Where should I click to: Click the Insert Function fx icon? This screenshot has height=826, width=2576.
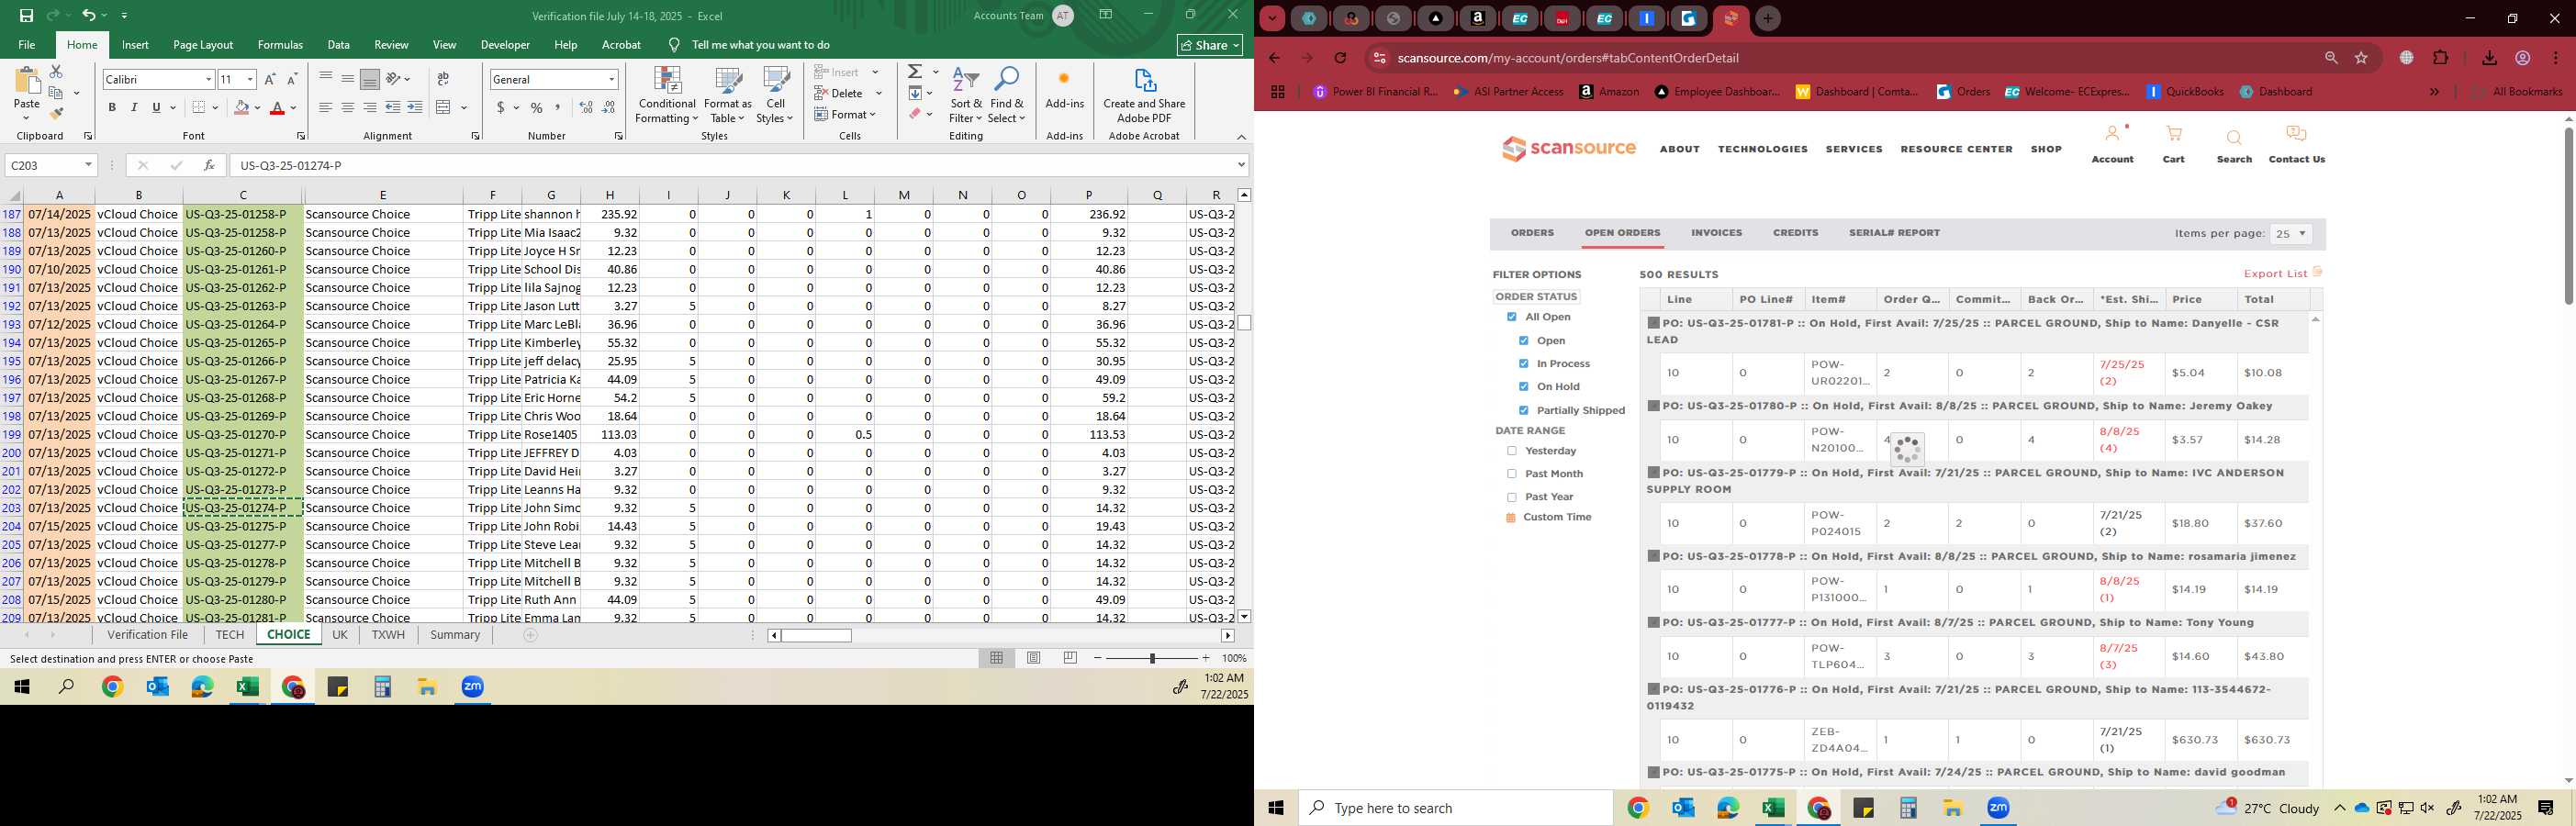point(209,165)
